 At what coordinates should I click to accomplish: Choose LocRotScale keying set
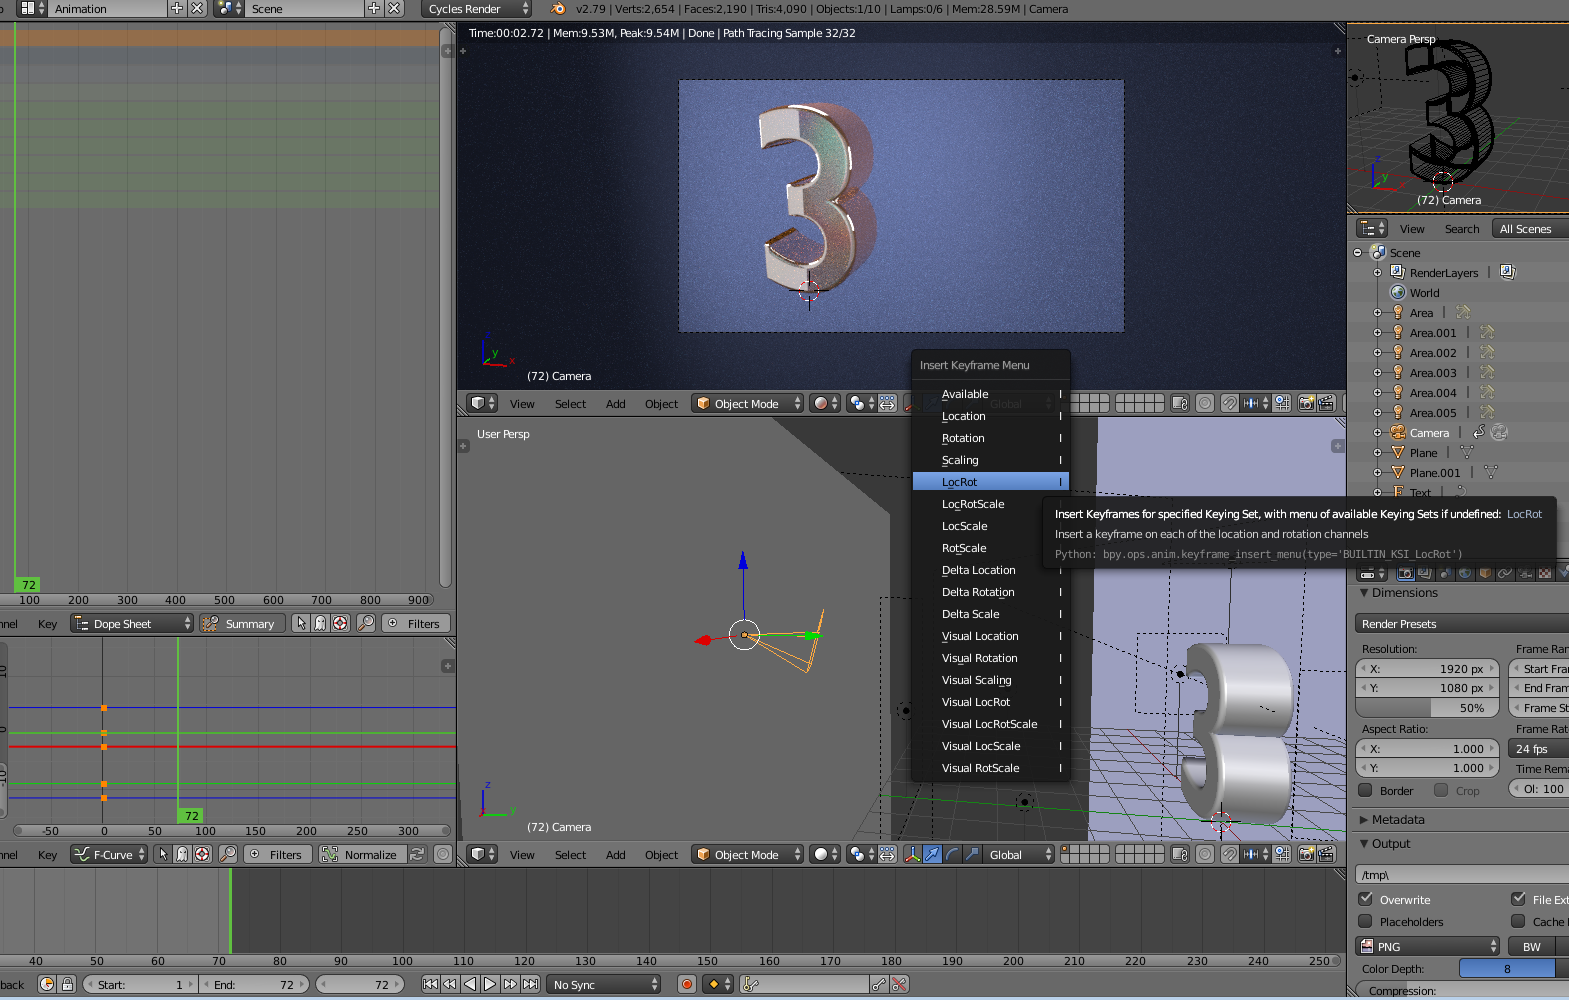point(991,504)
